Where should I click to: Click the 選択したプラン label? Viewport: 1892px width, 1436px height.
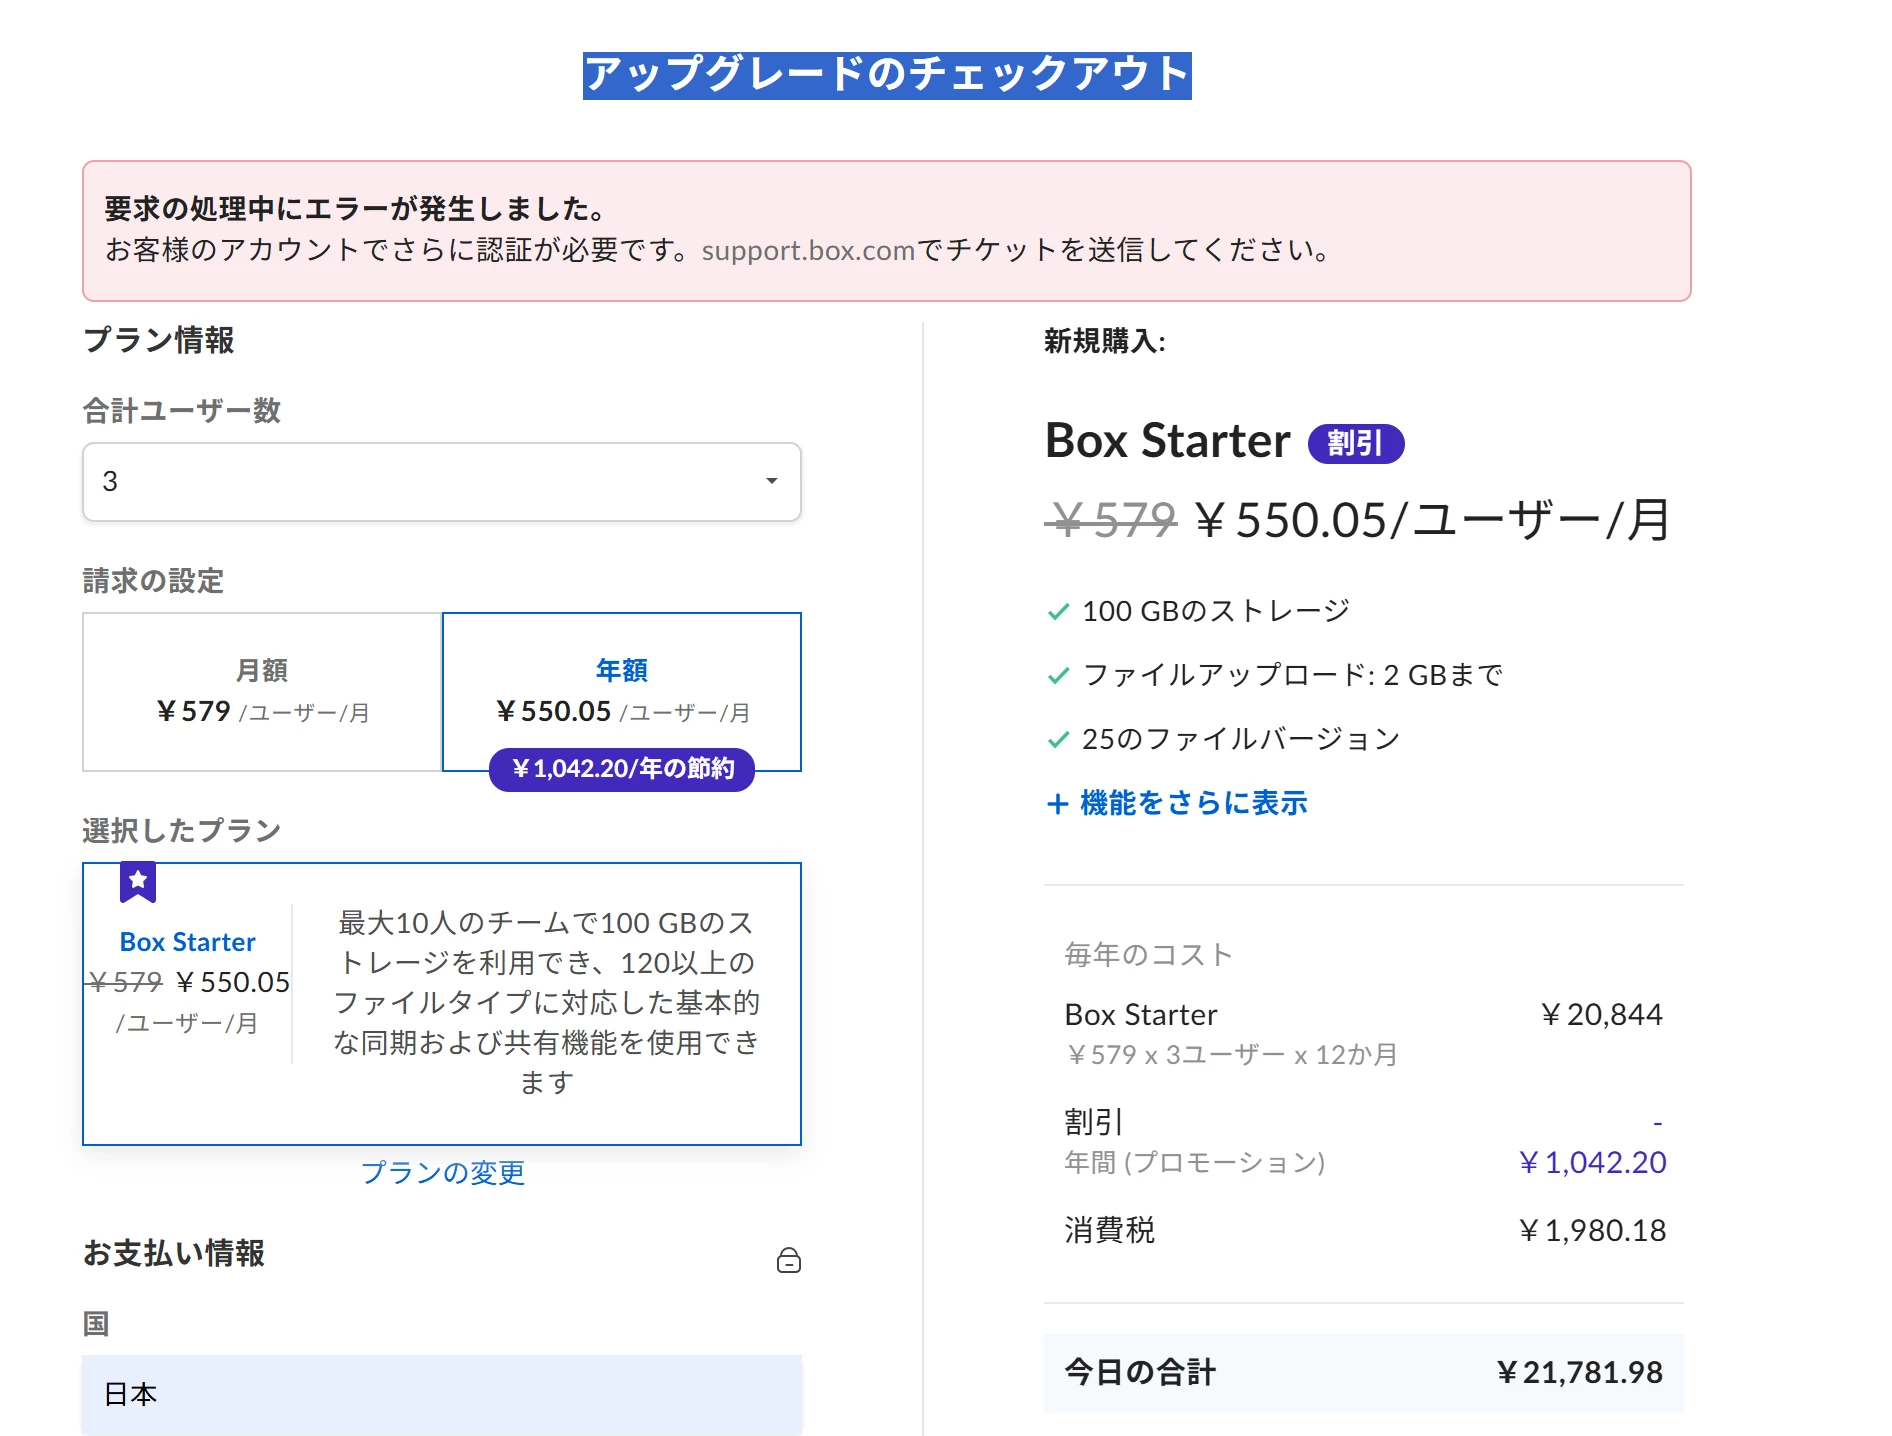[x=182, y=830]
